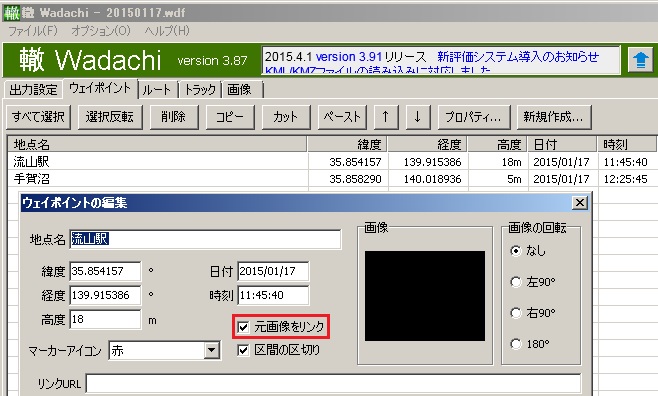The image size is (658, 396).
Task: Click the Wadachi app icon in title bar
Action: pyautogui.click(x=12, y=13)
